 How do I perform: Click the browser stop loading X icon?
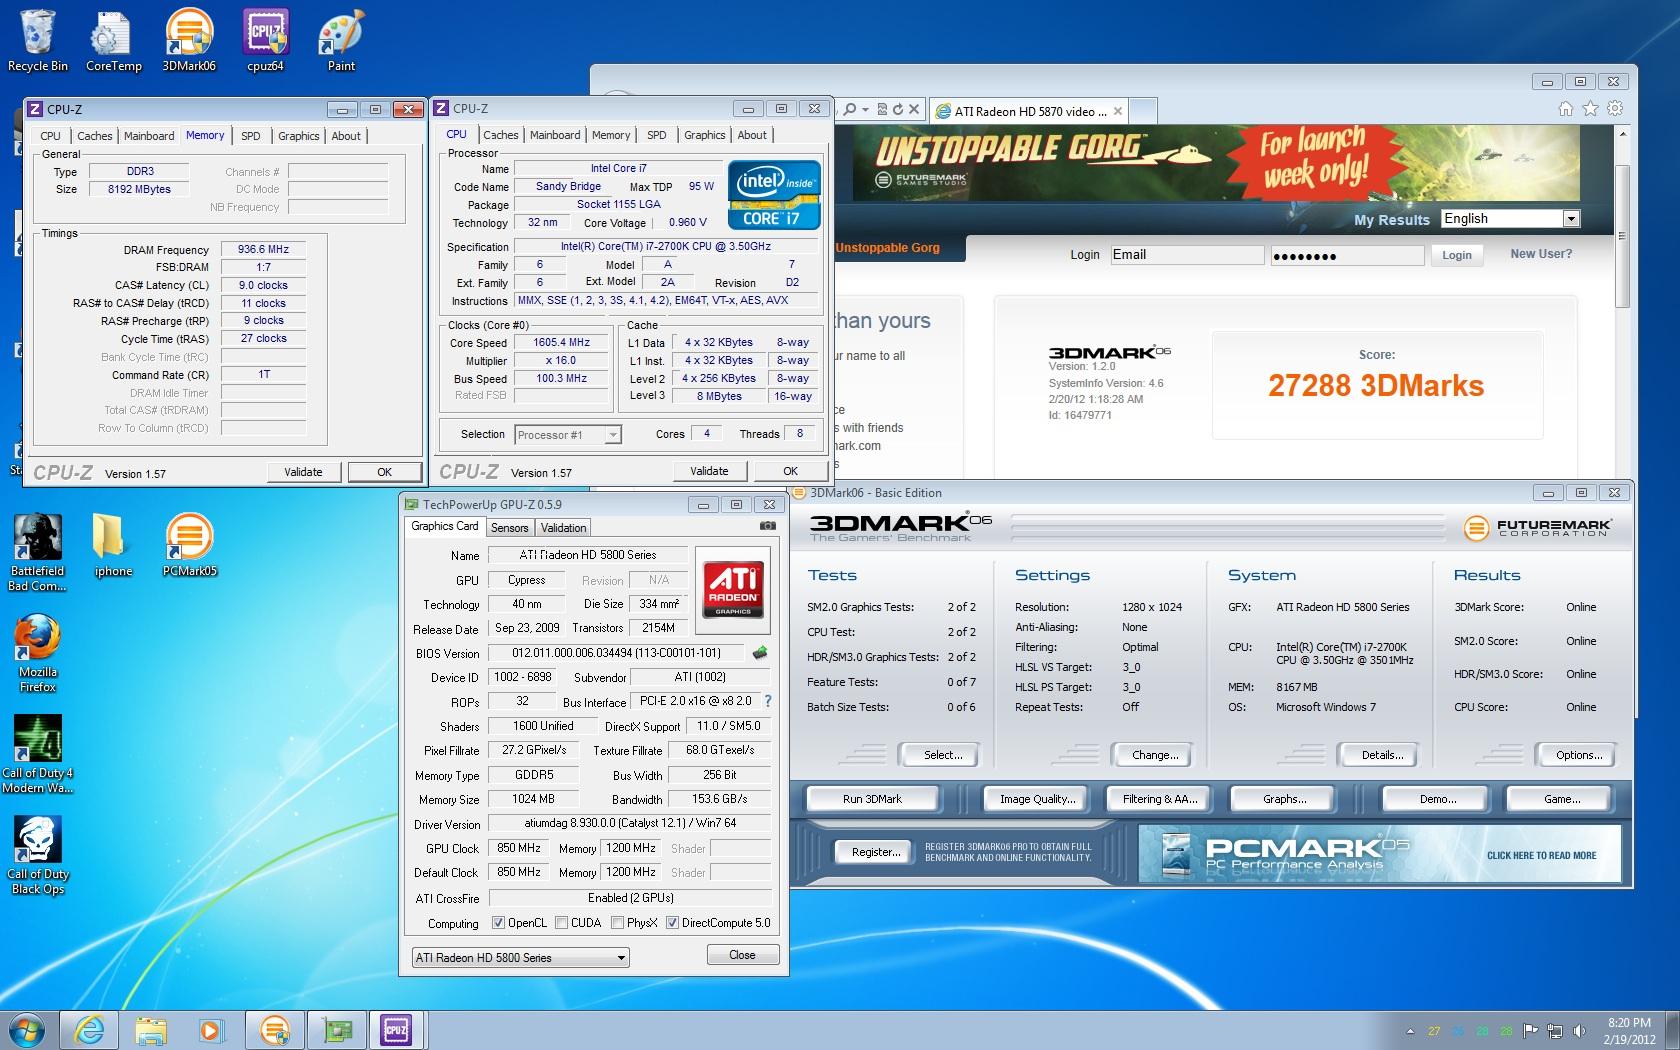click(913, 110)
